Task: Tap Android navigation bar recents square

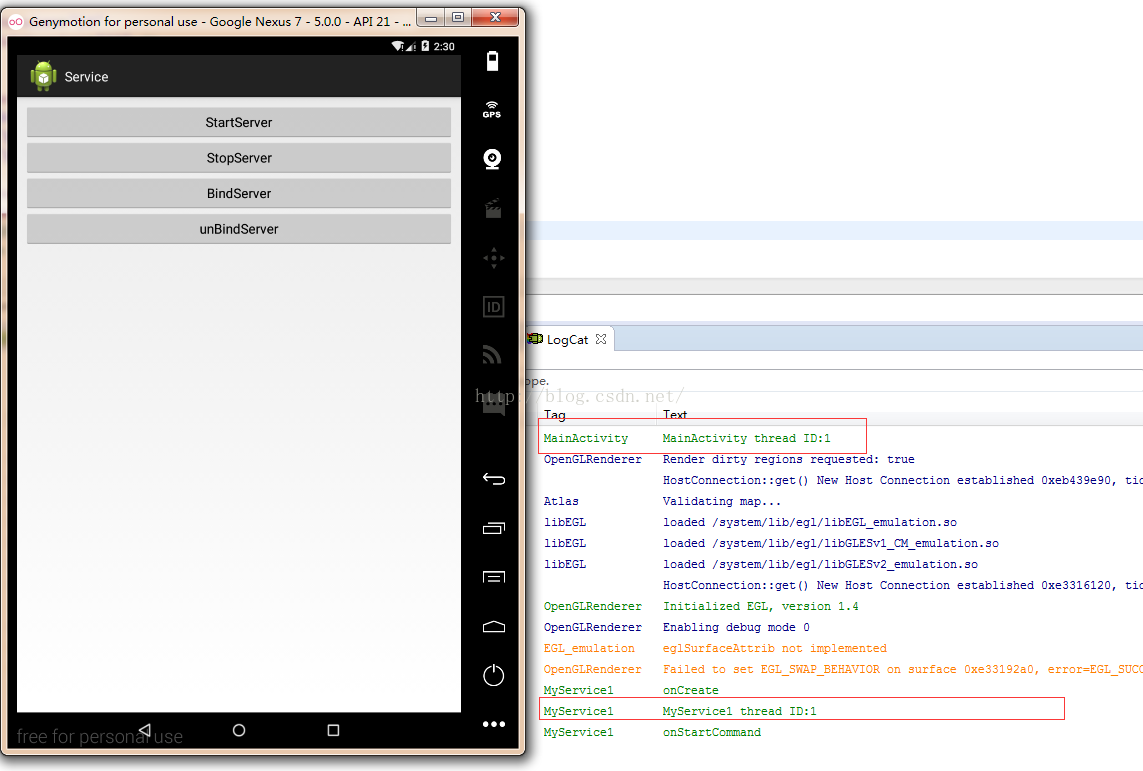Action: (334, 730)
